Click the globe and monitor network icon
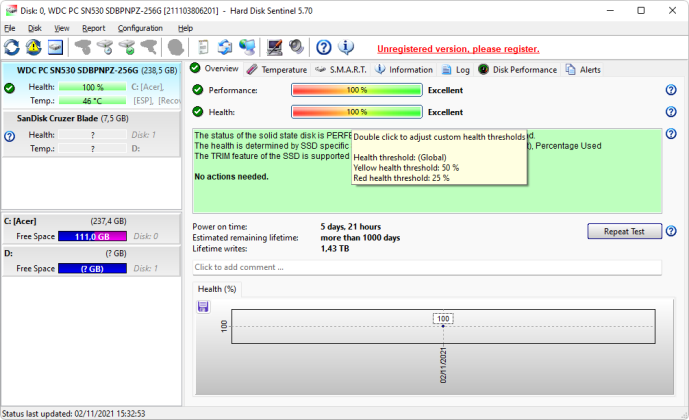The width and height of the screenshot is (689, 420). (x=247, y=47)
